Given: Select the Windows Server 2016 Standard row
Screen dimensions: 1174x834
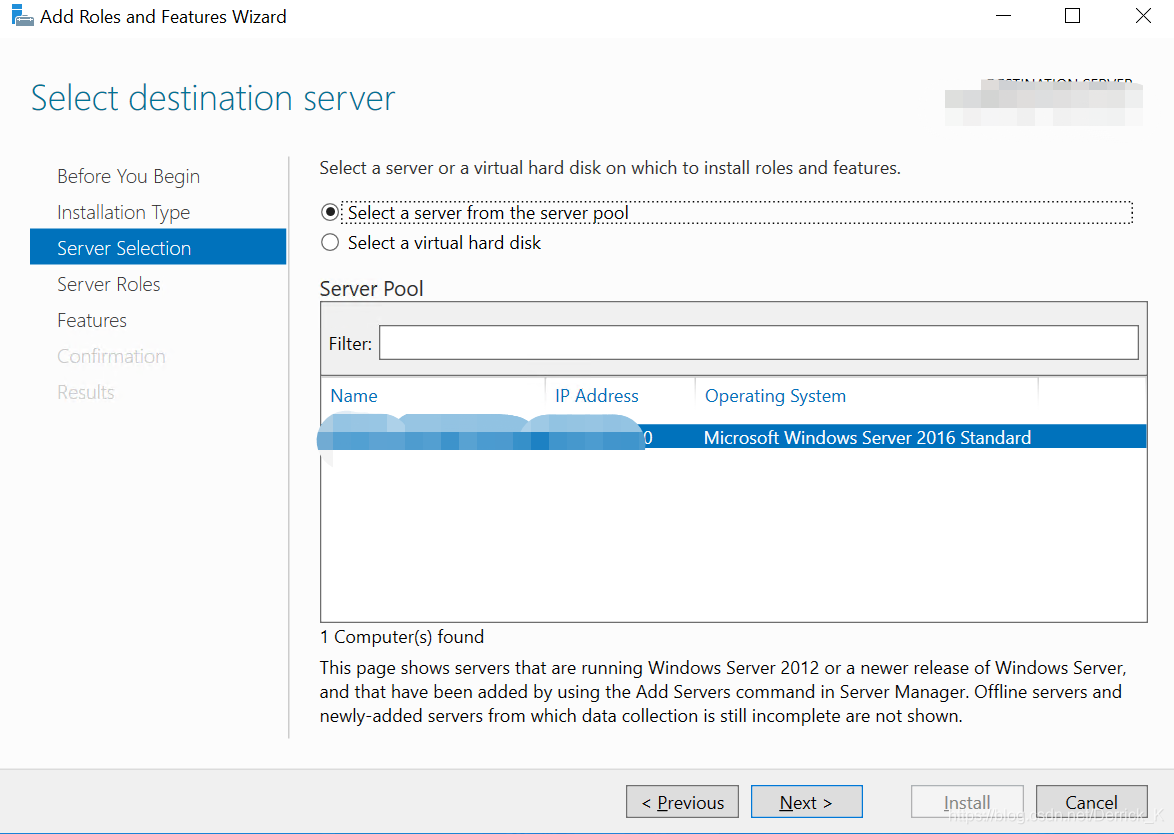Looking at the screenshot, I should pos(734,437).
